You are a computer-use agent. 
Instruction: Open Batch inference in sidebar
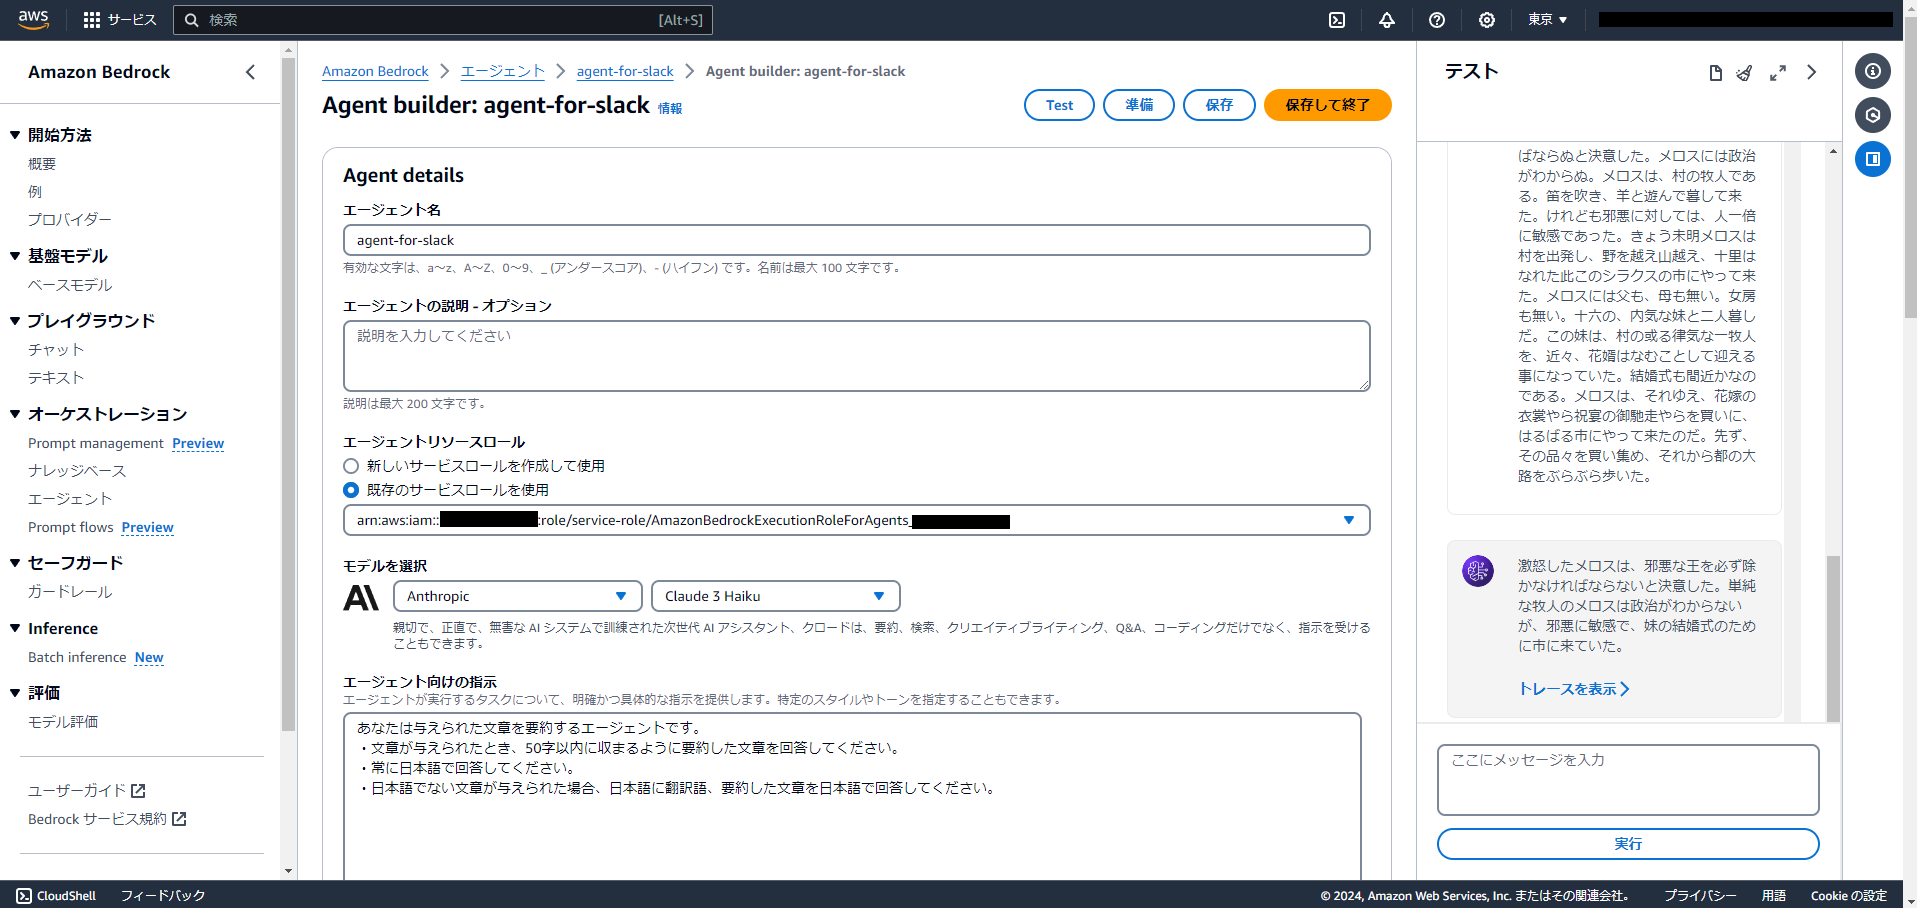(77, 657)
